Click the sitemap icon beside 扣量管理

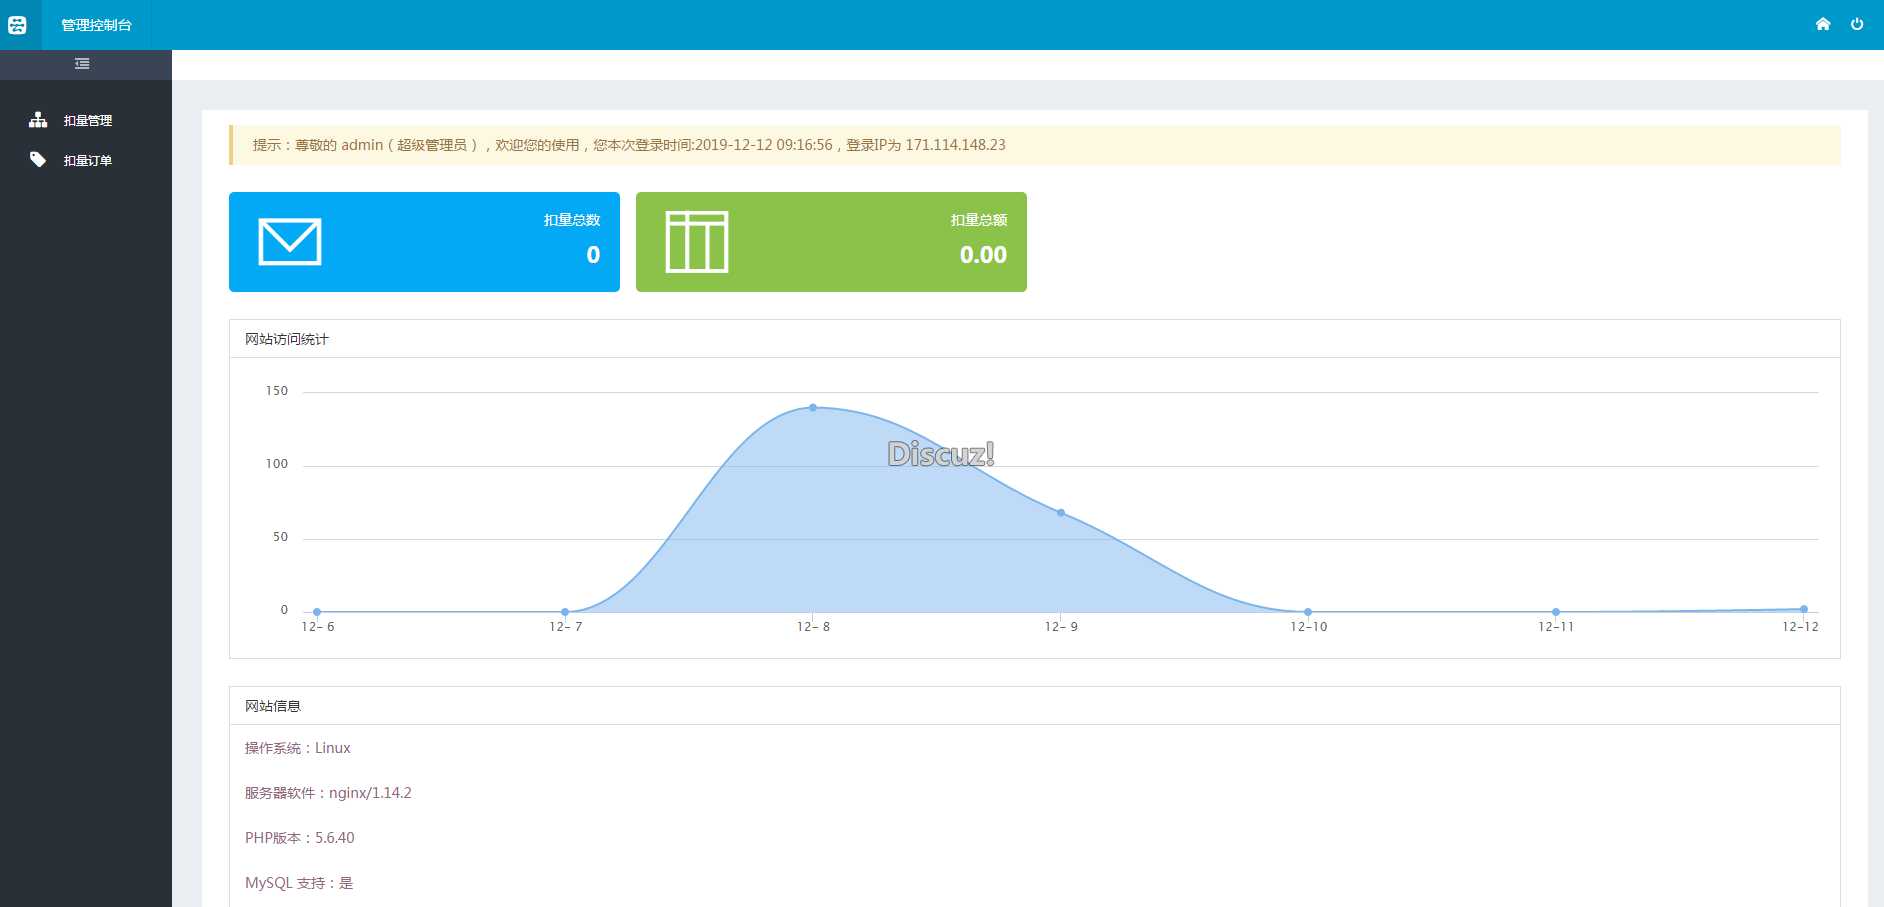(x=38, y=120)
